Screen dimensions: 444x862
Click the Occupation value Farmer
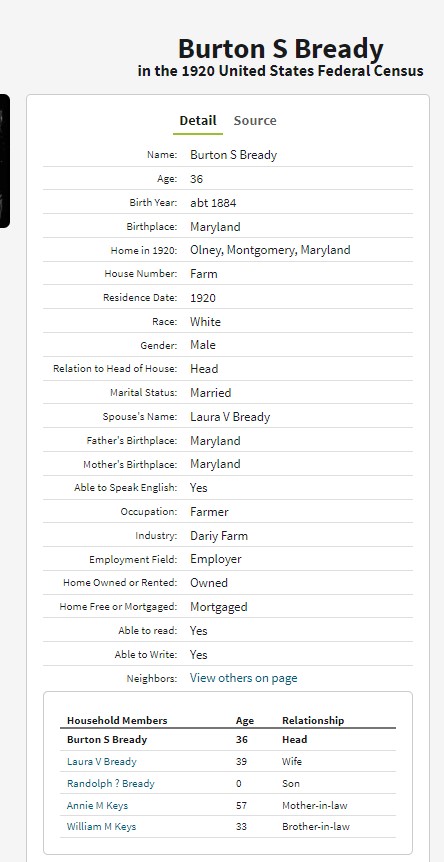click(209, 512)
